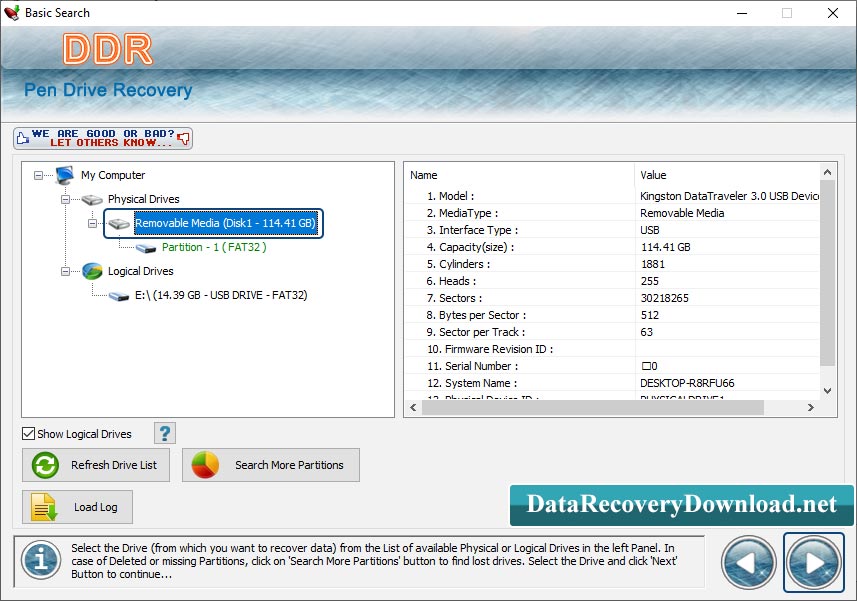Viewport: 857px width, 601px height.
Task: Click the blue question mark help icon
Action: point(165,434)
